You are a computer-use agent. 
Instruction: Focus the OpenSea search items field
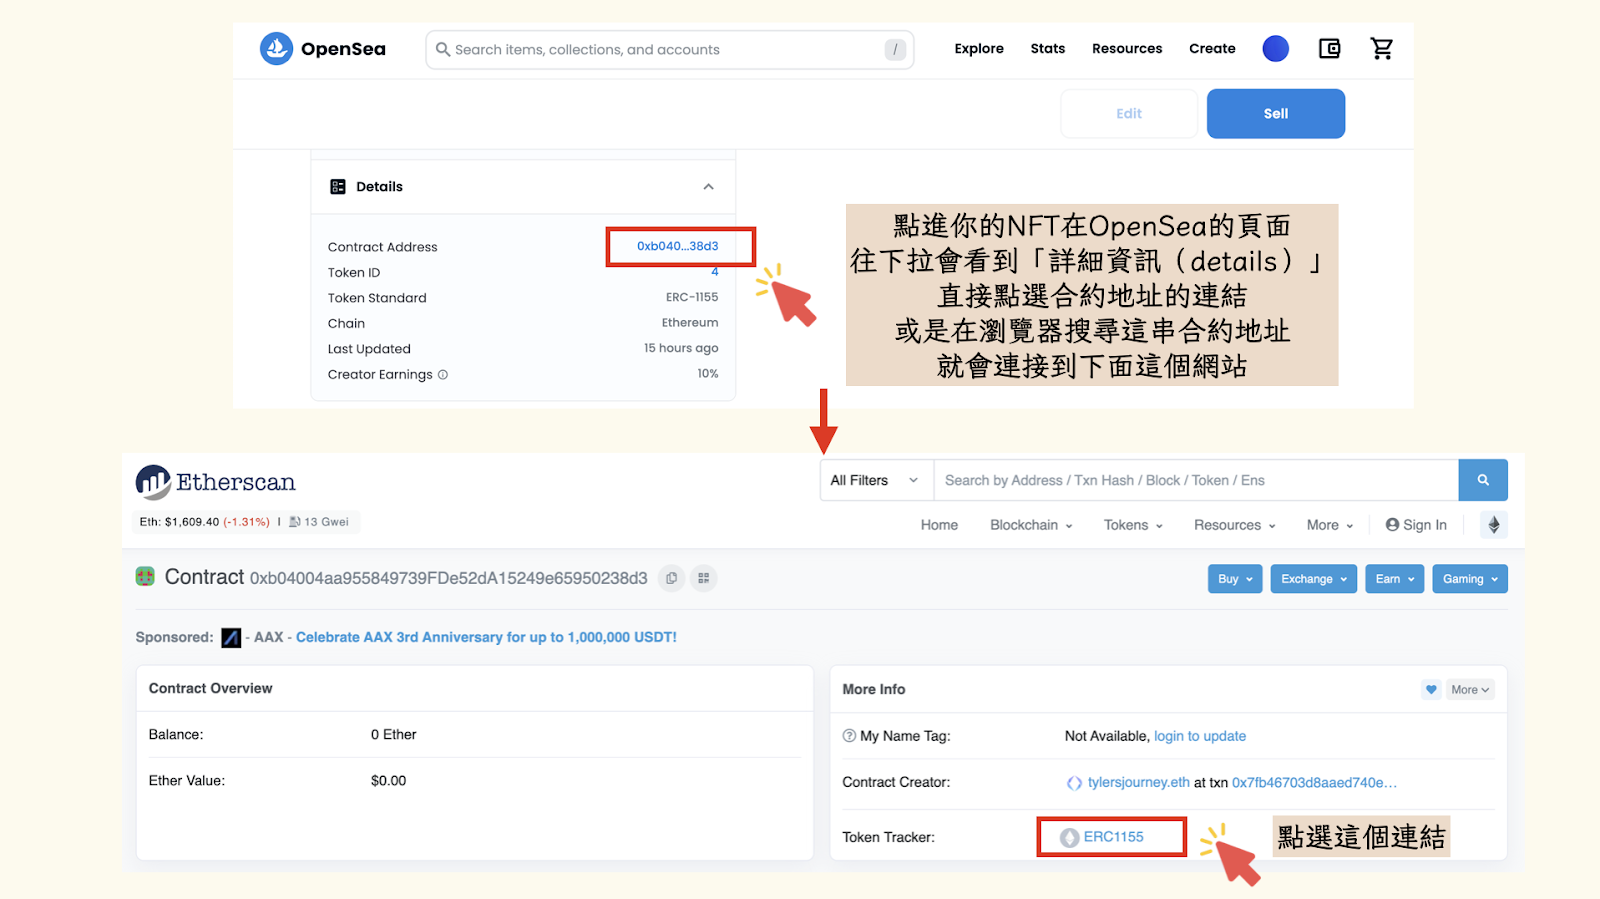point(668,49)
